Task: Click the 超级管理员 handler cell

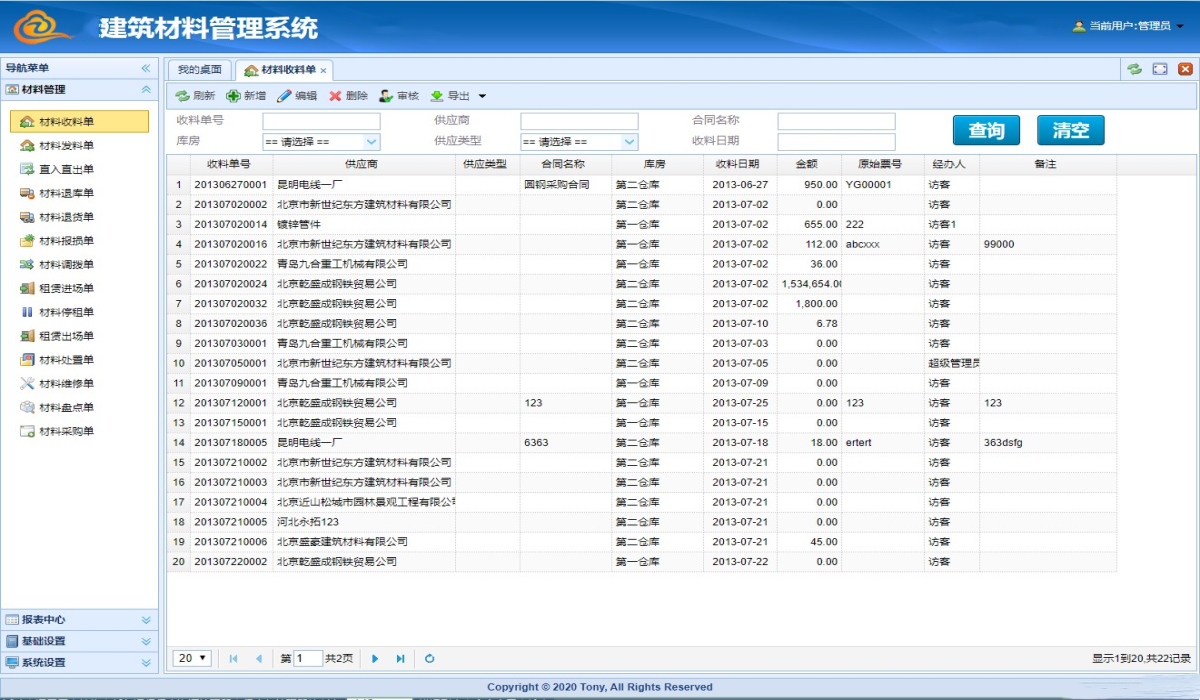Action: pyautogui.click(x=953, y=363)
